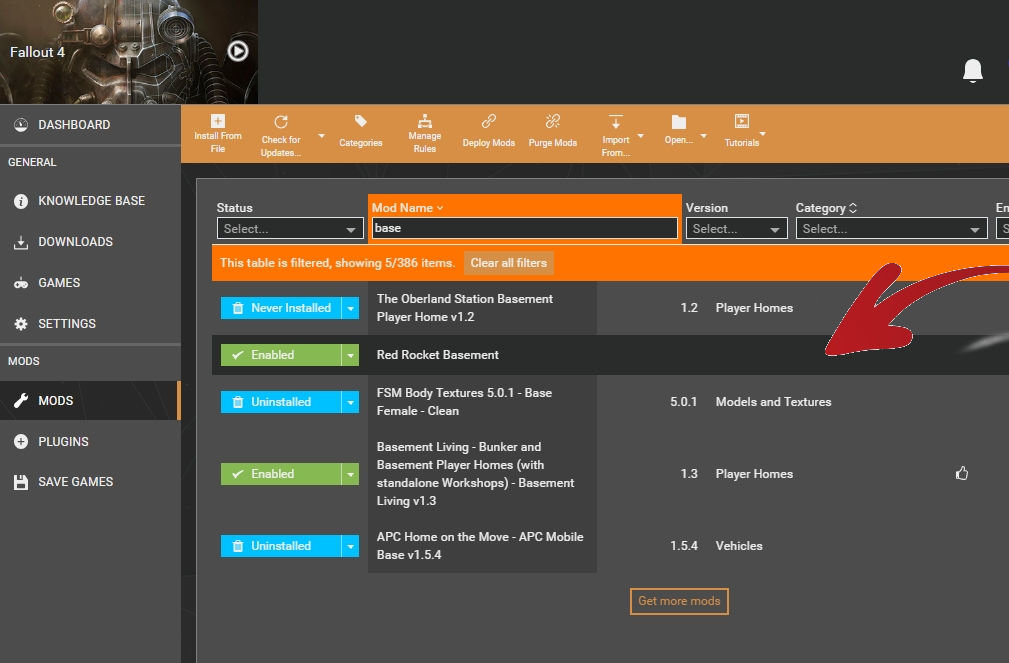Image resolution: width=1009 pixels, height=663 pixels.
Task: Expand the Import From dropdown arrow
Action: (x=640, y=136)
